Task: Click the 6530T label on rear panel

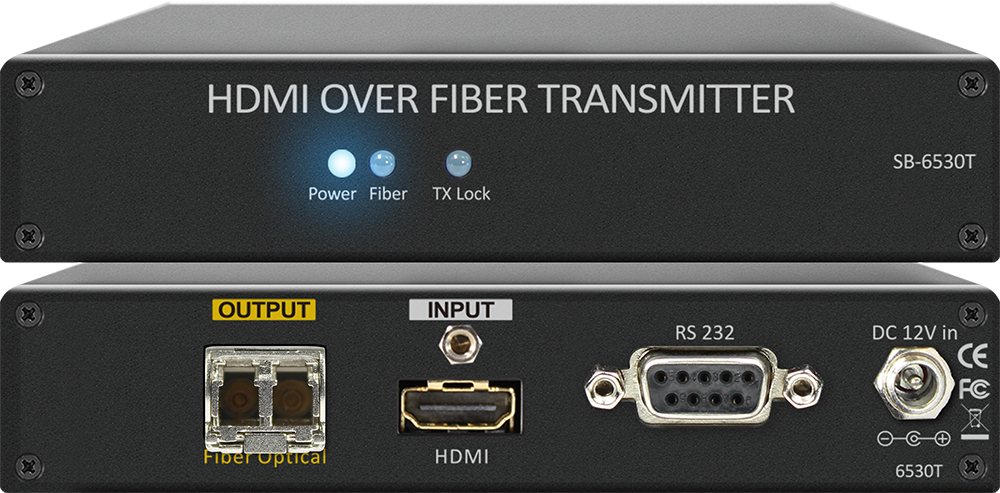Action: pos(920,472)
